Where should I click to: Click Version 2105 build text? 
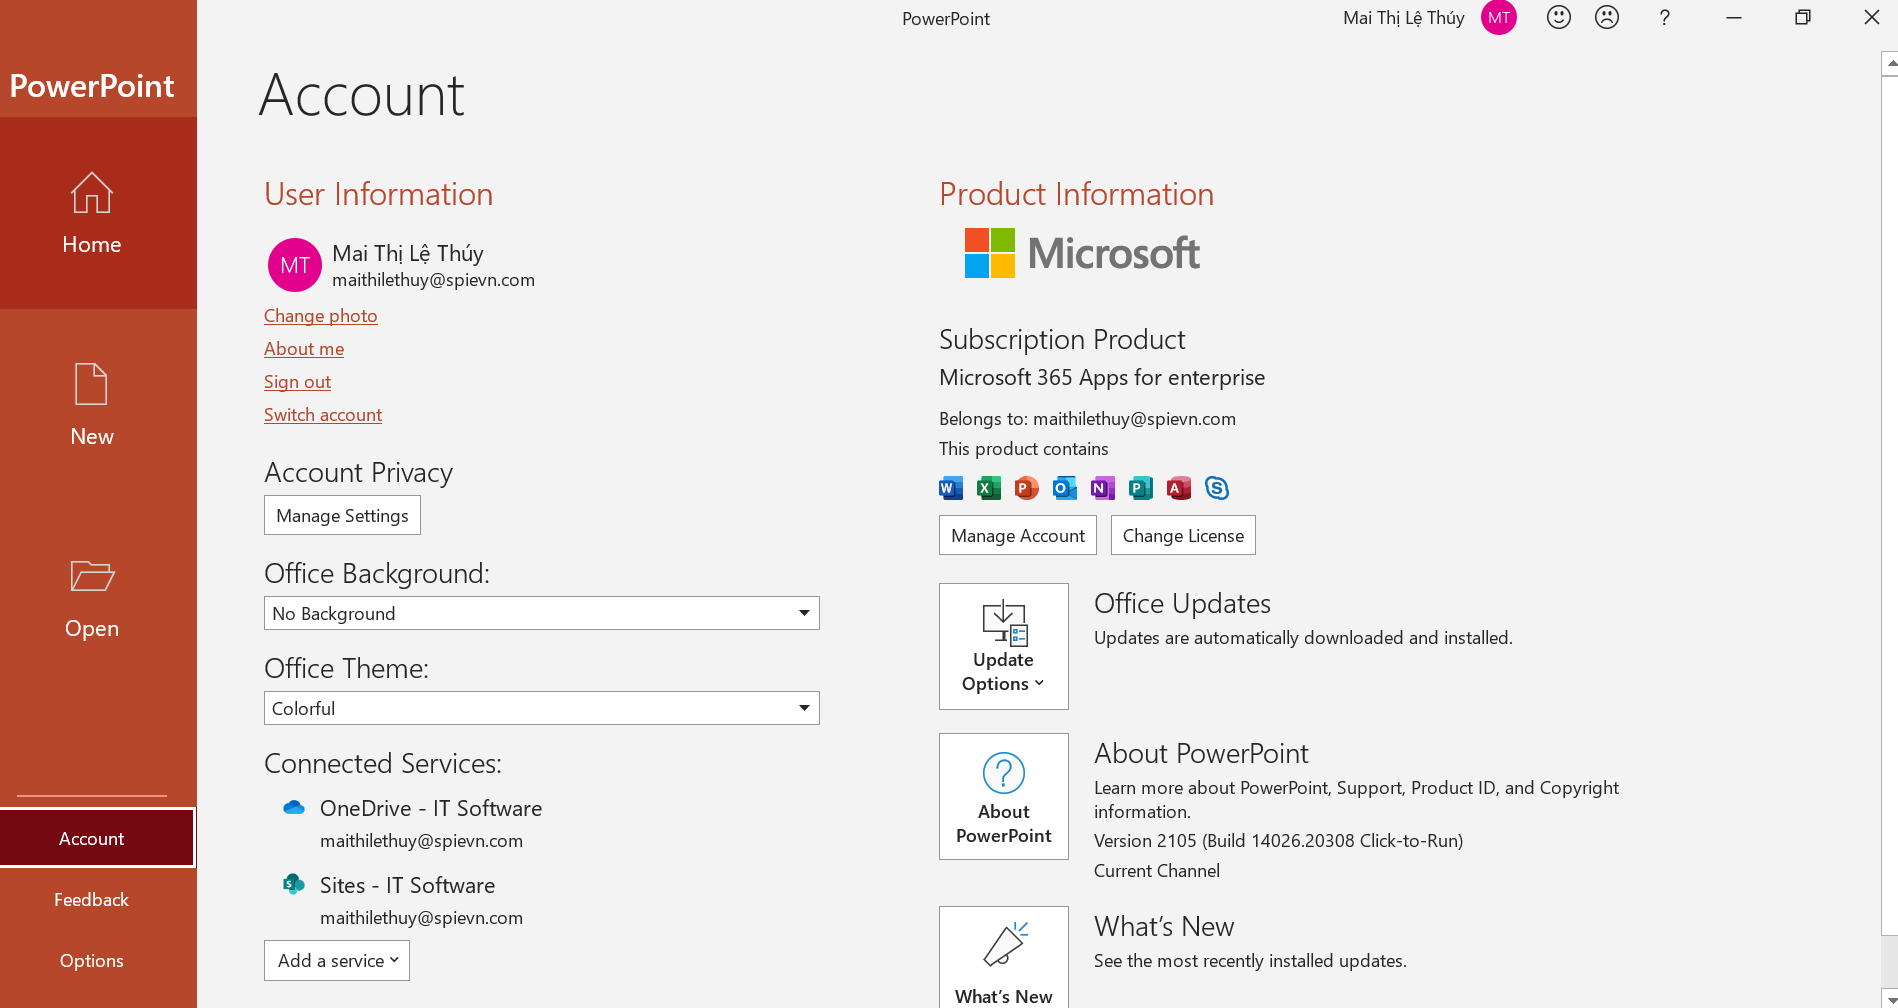1278,841
